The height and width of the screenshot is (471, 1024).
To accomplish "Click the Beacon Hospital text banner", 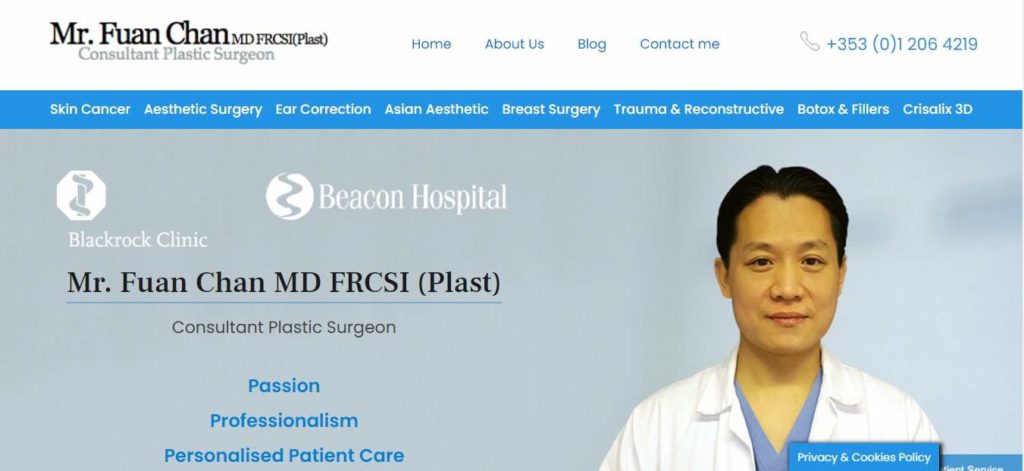I will [x=412, y=197].
